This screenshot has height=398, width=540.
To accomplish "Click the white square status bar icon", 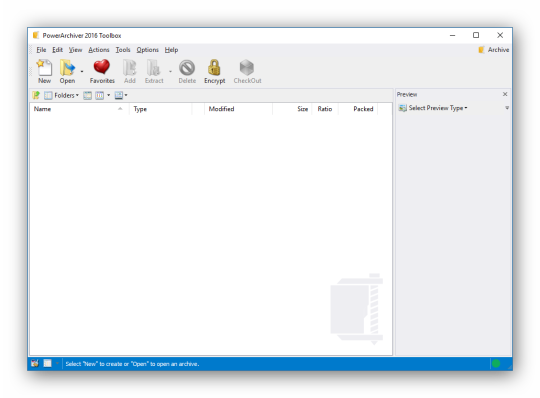I will coord(48,364).
